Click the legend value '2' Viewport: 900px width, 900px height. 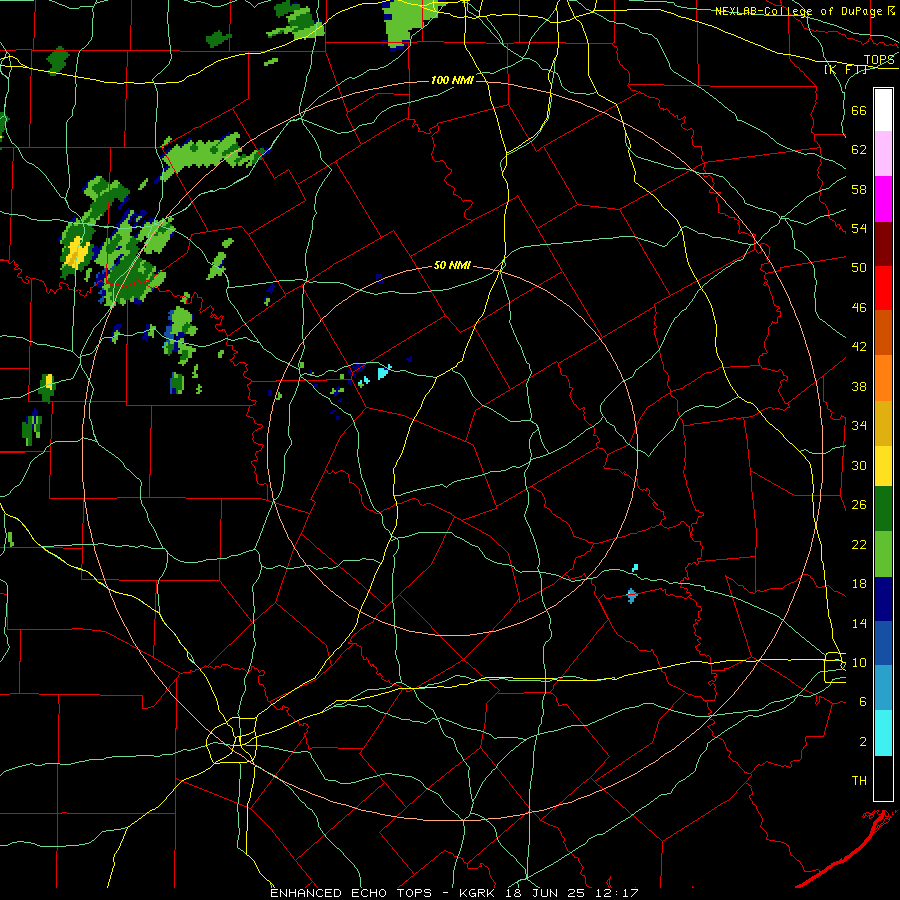[863, 742]
